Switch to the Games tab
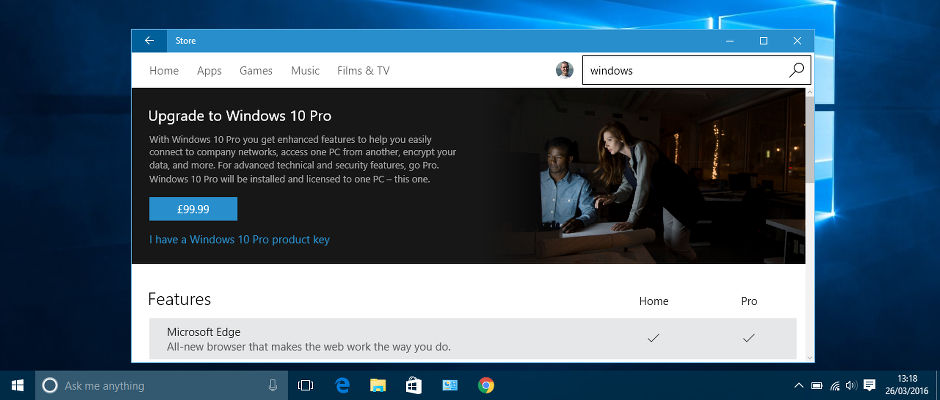The image size is (940, 400). (256, 71)
